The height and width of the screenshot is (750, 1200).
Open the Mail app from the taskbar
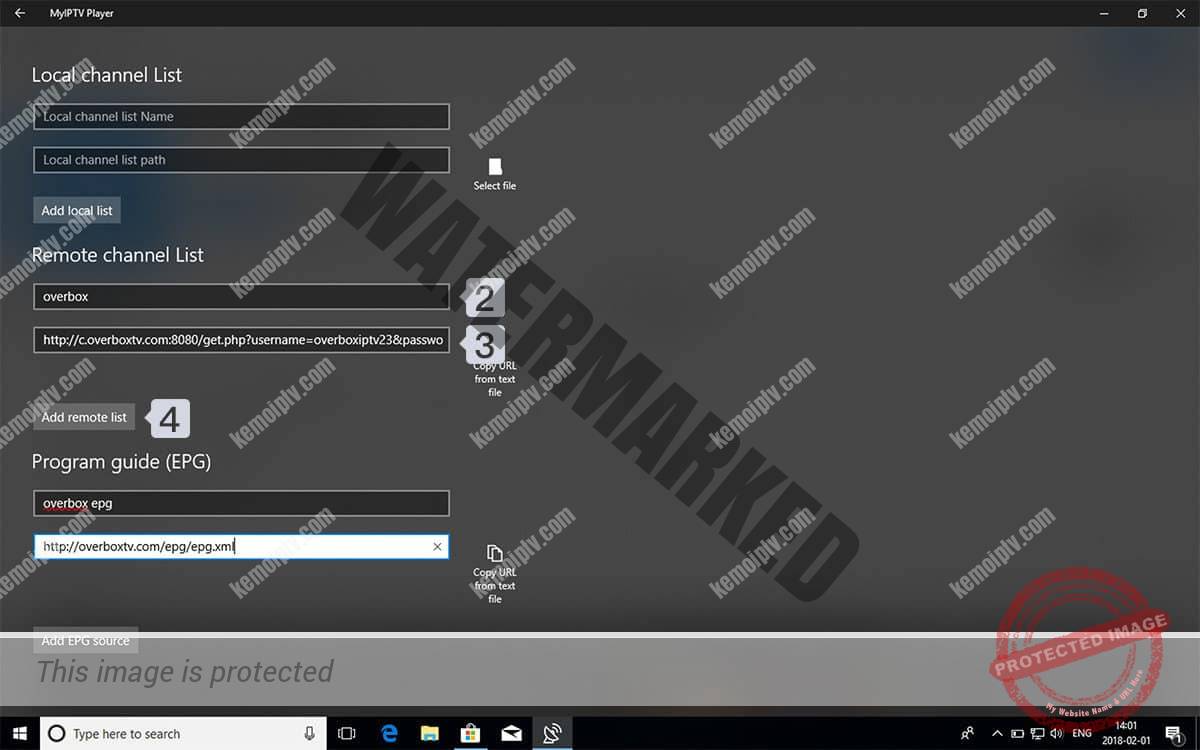click(x=511, y=733)
